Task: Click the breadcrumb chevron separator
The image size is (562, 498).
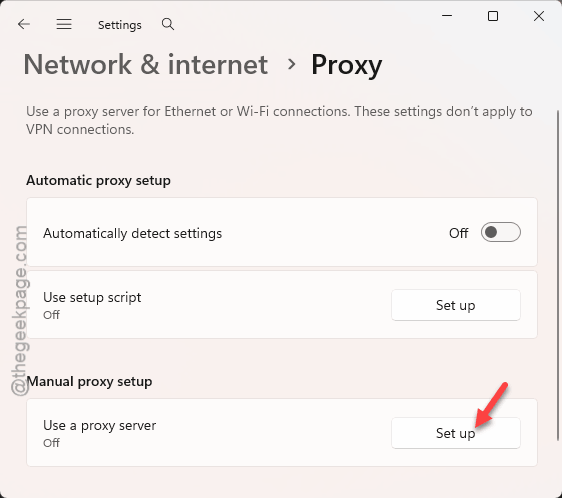Action: 292,65
